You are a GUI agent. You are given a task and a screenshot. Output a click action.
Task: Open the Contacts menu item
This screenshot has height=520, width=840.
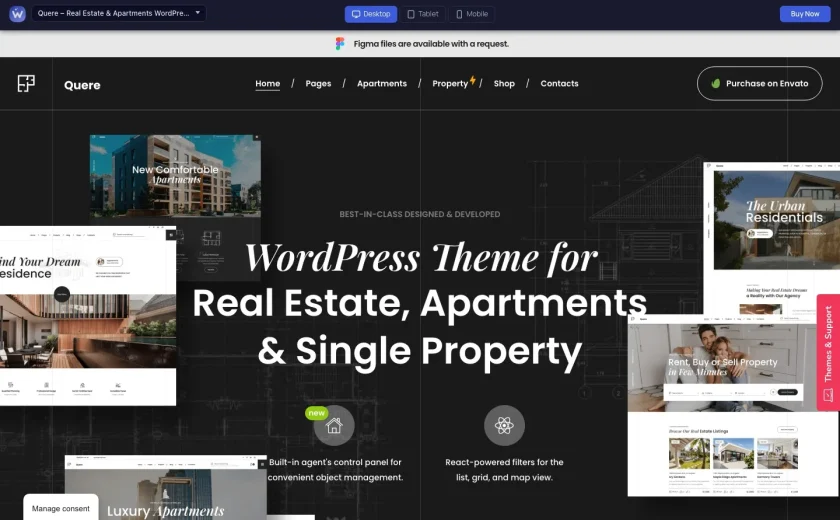tap(559, 84)
